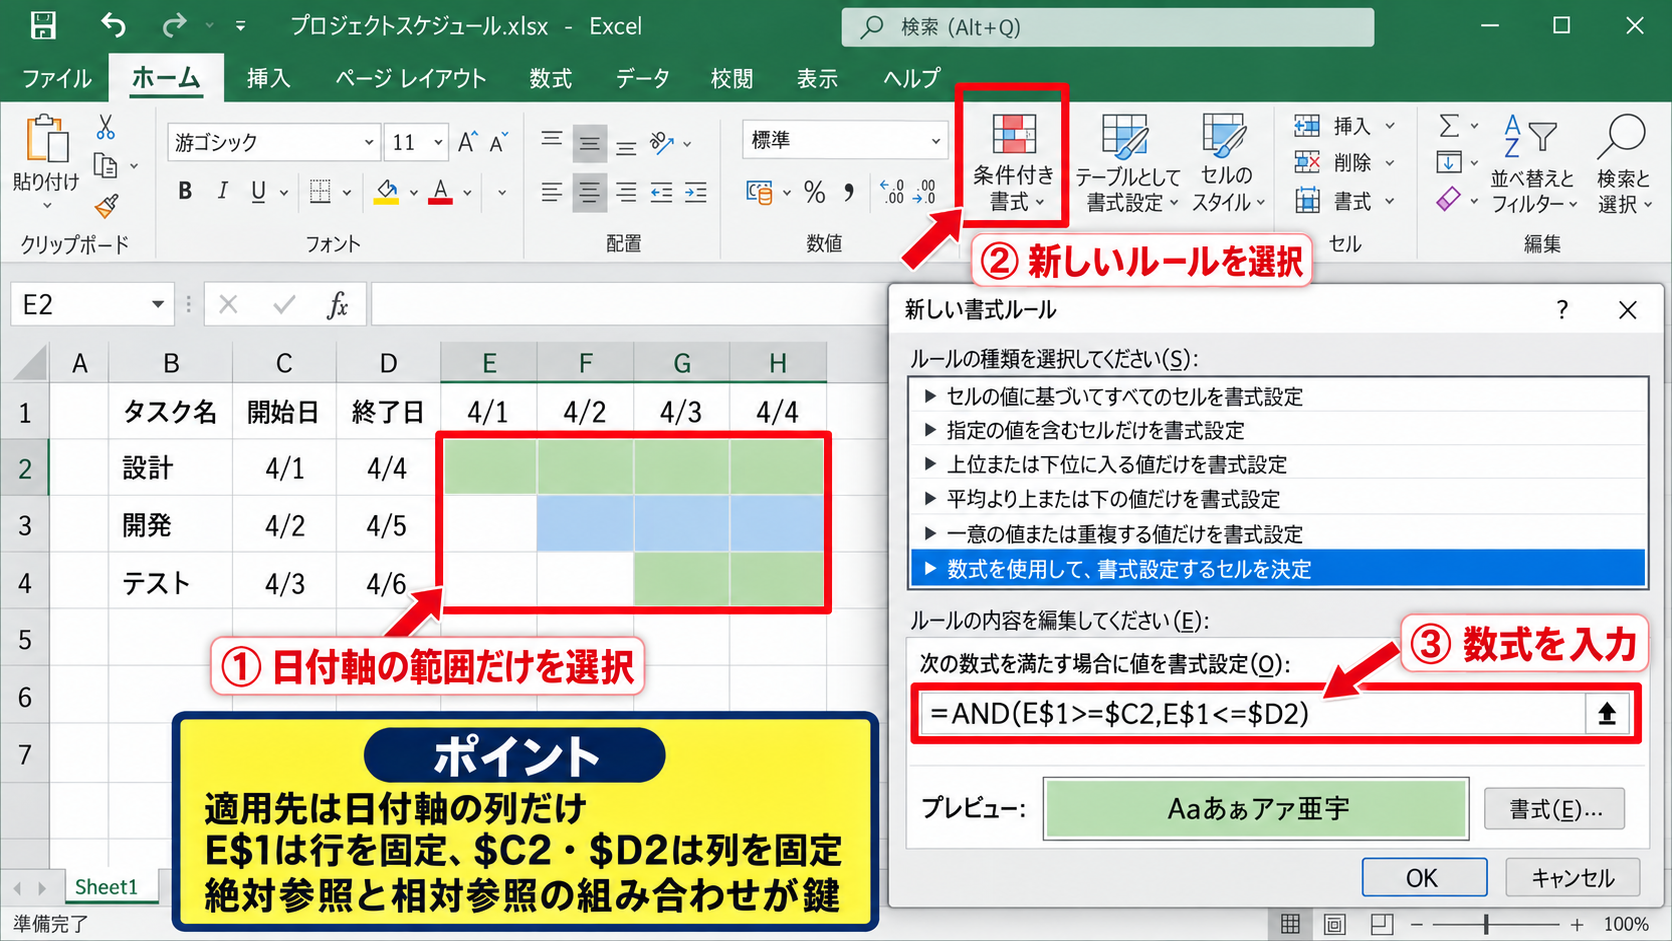Decrease the font size
Image resolution: width=1672 pixels, height=941 pixels.
(499, 142)
